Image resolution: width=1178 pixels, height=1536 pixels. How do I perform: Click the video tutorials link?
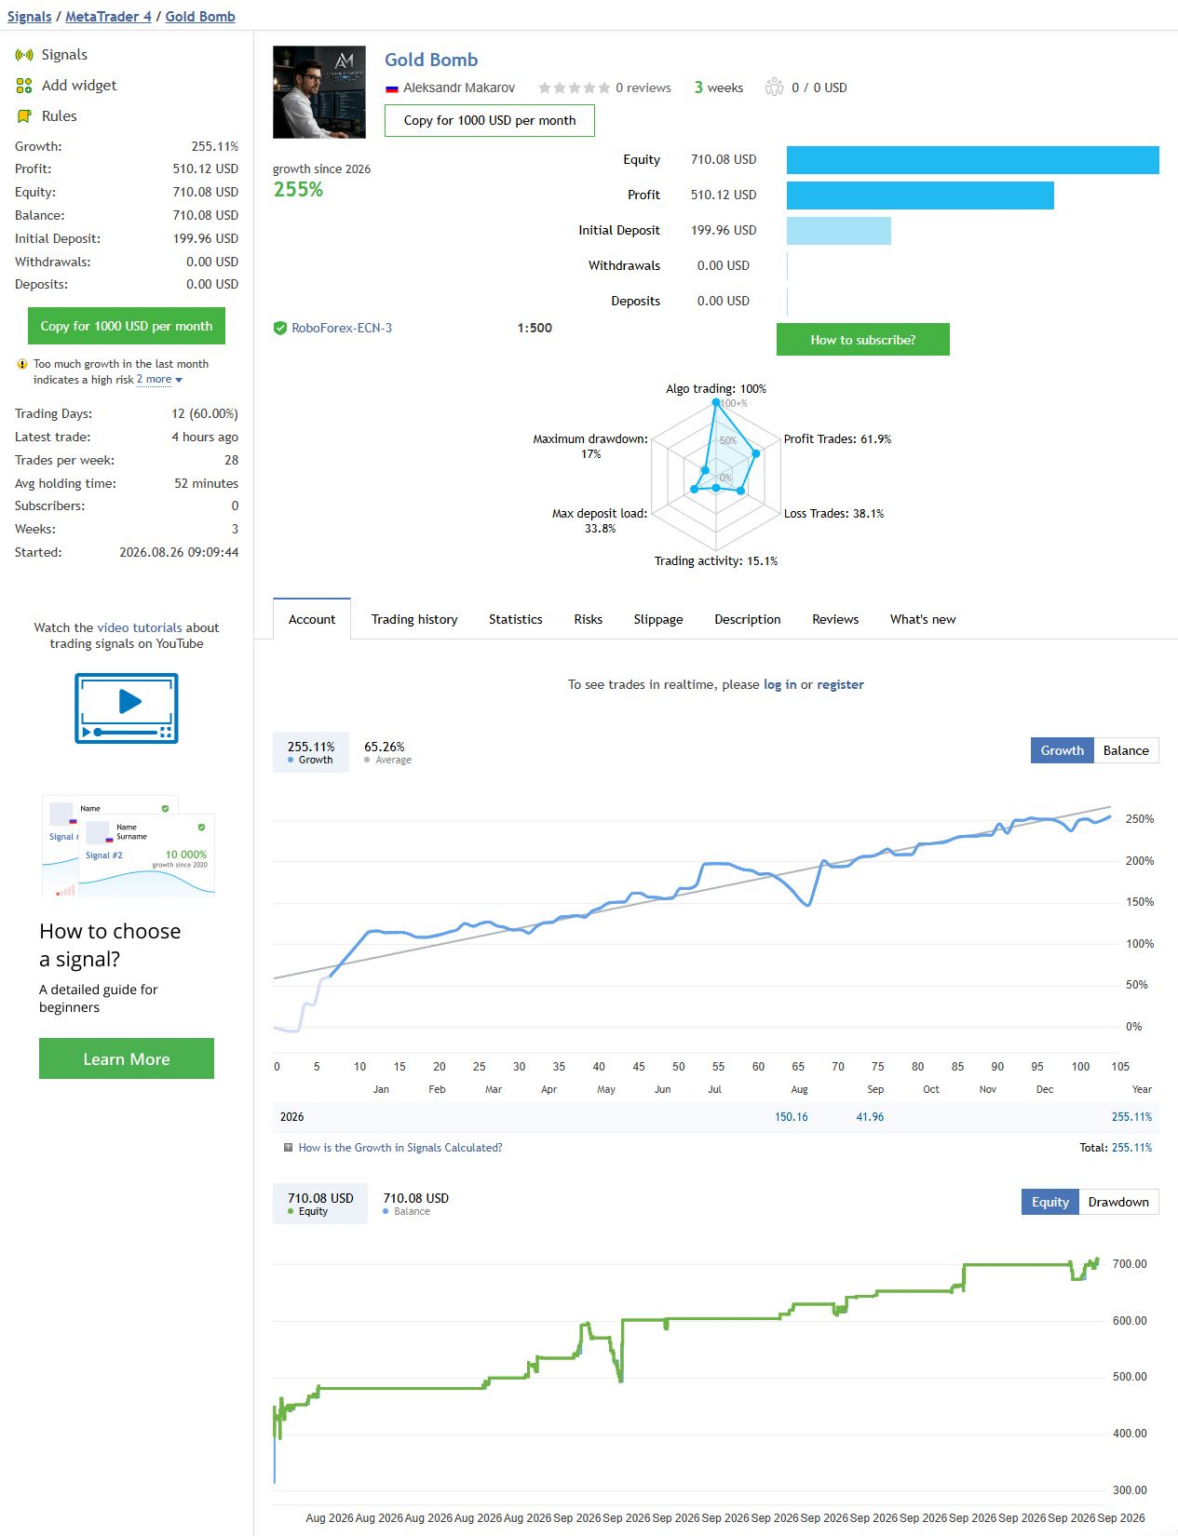tap(139, 628)
